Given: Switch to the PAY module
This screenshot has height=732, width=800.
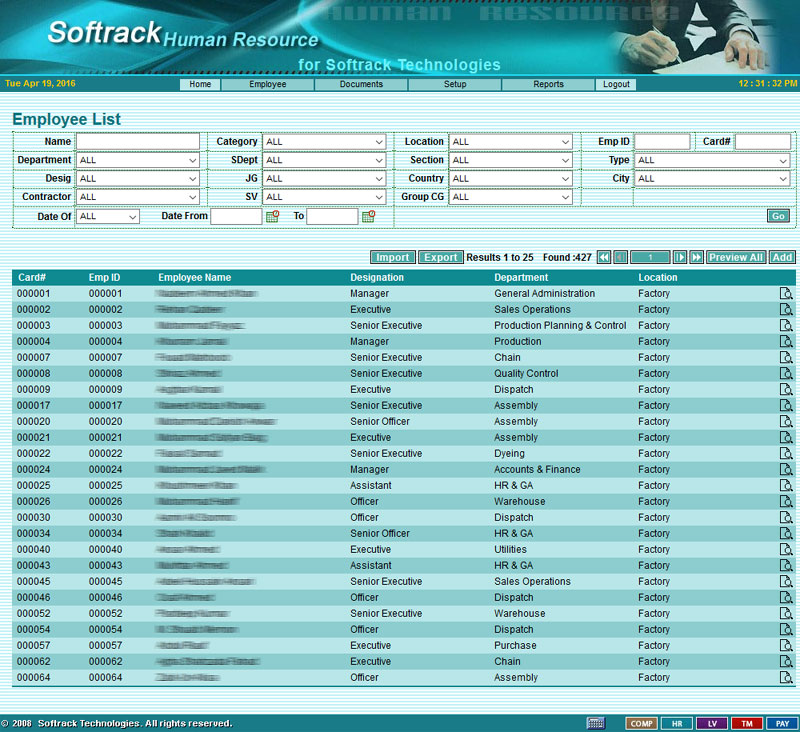Looking at the screenshot, I should click(780, 723).
